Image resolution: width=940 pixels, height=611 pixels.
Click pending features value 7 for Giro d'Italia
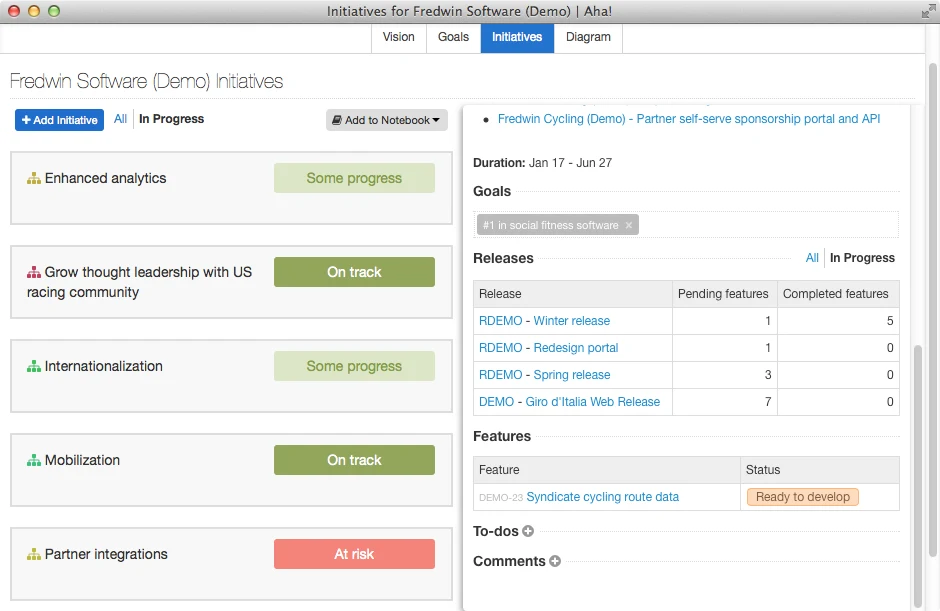click(768, 402)
